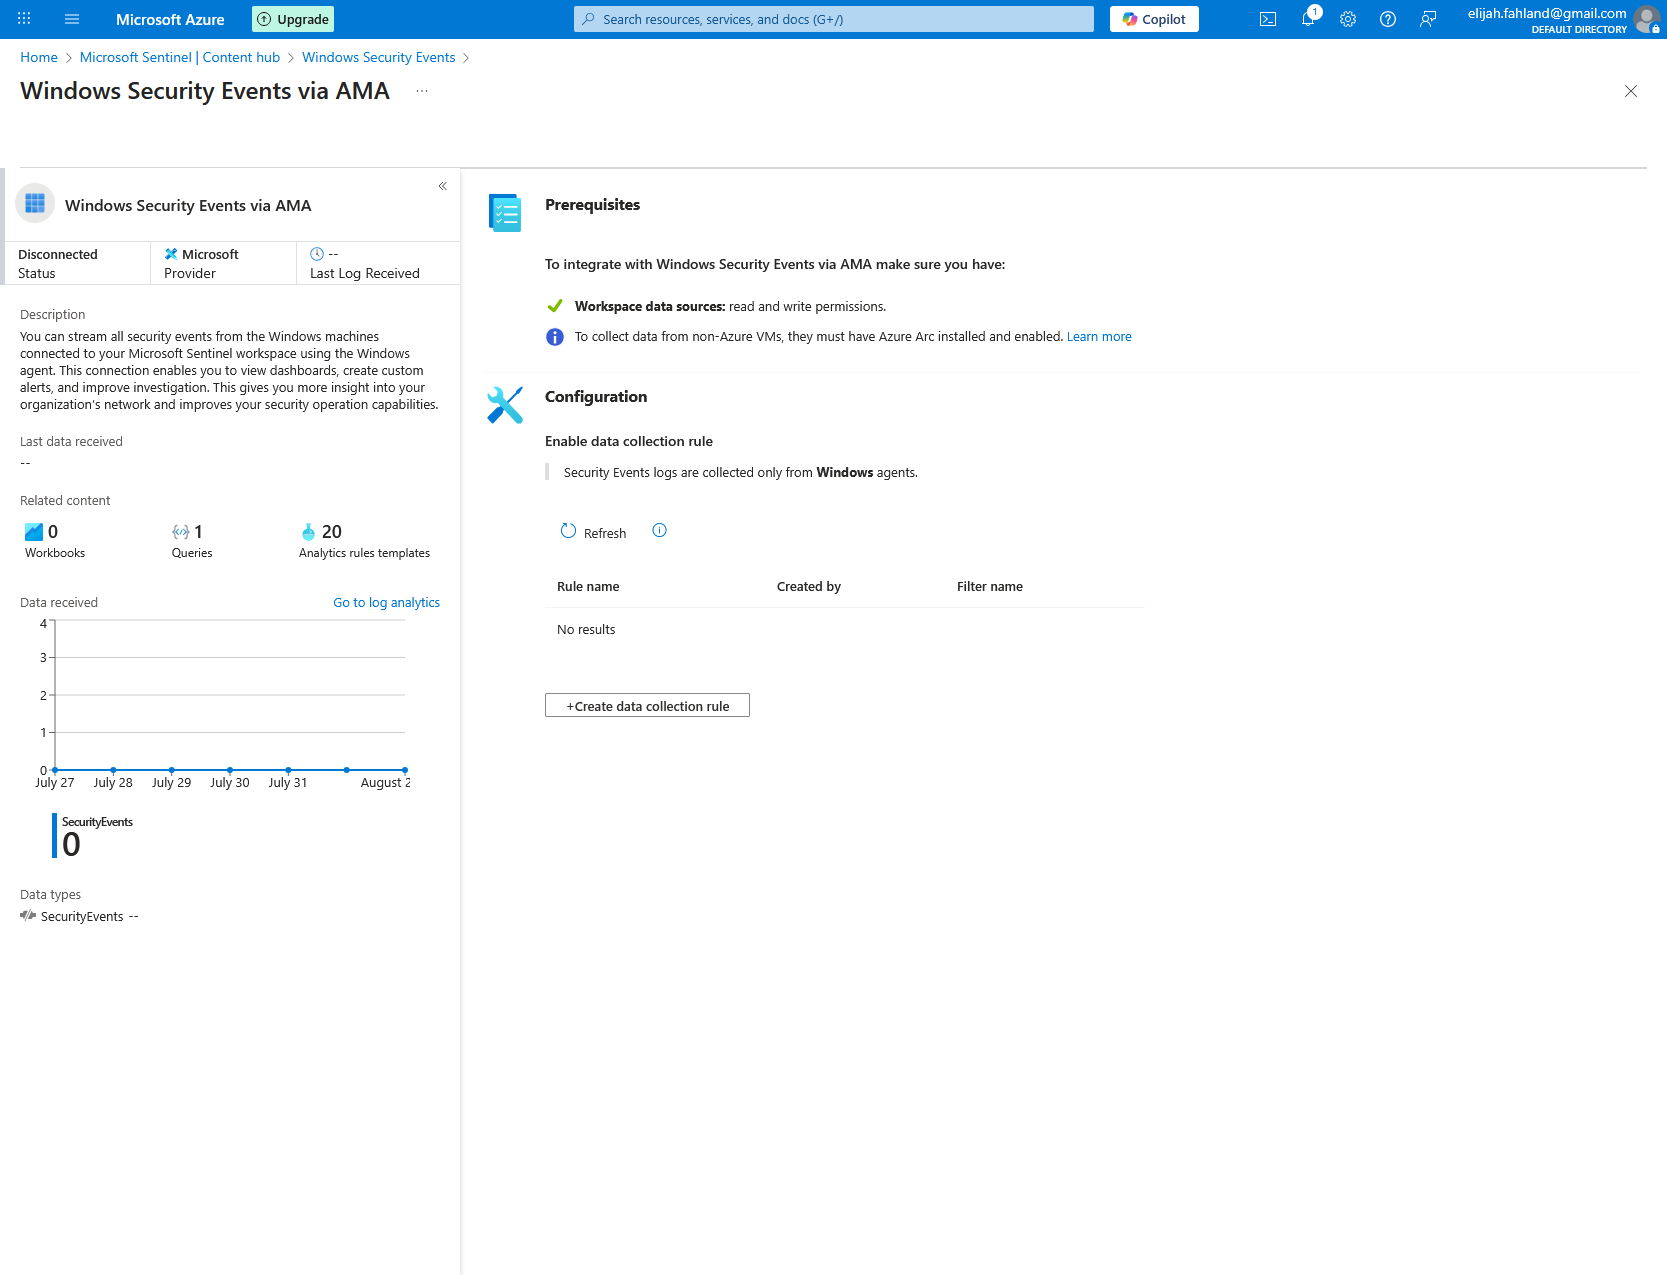Viewport: 1667px width, 1275px height.
Task: Click Create data collection rule button
Action: [647, 705]
